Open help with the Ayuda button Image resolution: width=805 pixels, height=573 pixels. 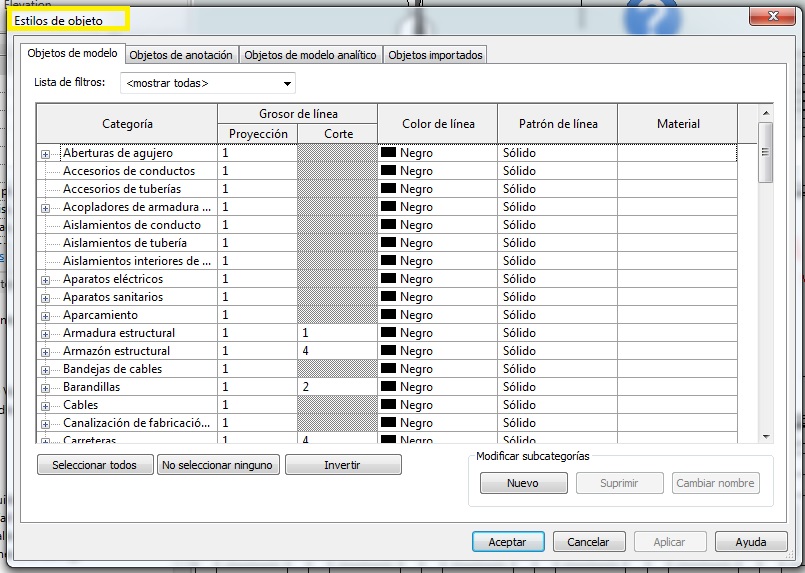click(751, 542)
